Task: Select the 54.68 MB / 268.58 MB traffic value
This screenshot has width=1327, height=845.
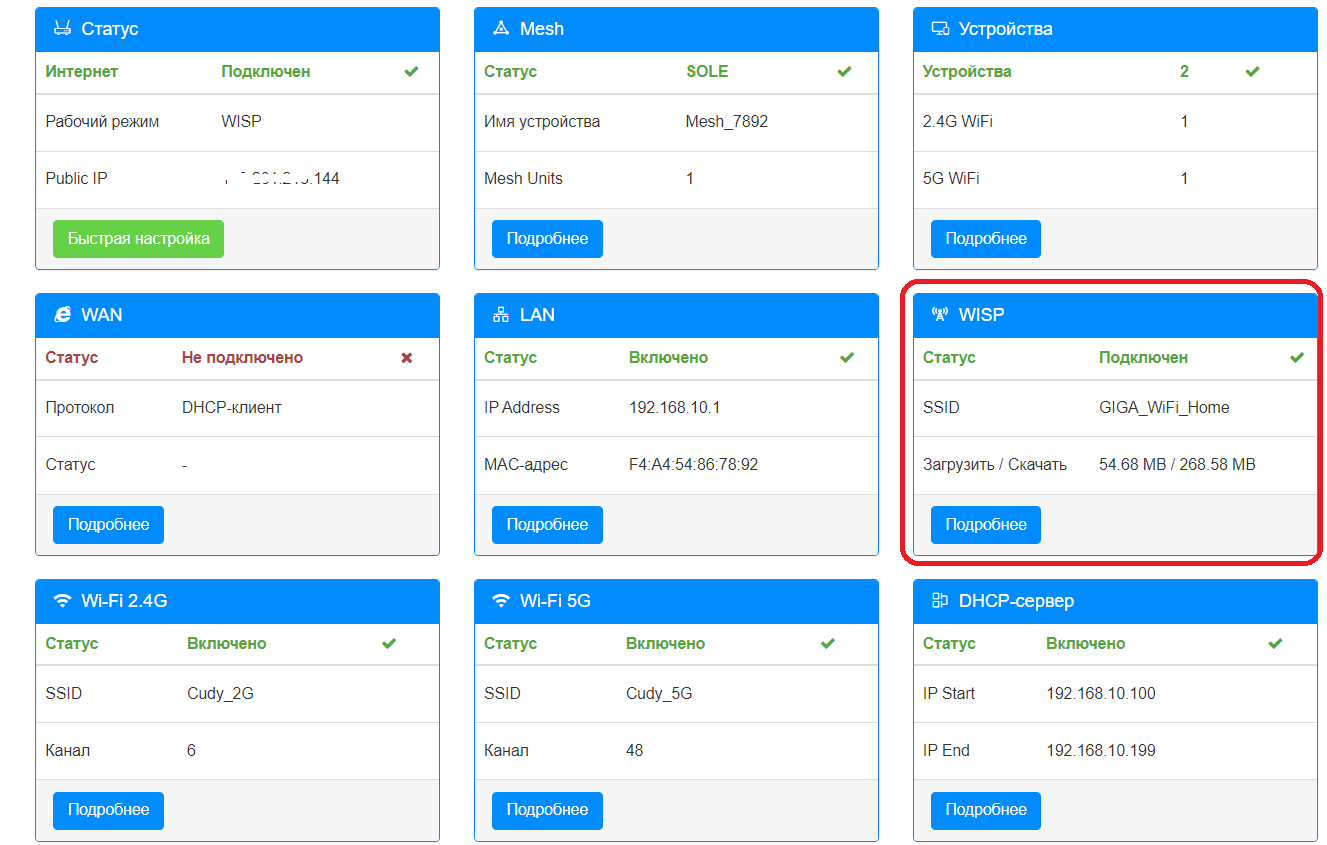Action: tap(1177, 465)
